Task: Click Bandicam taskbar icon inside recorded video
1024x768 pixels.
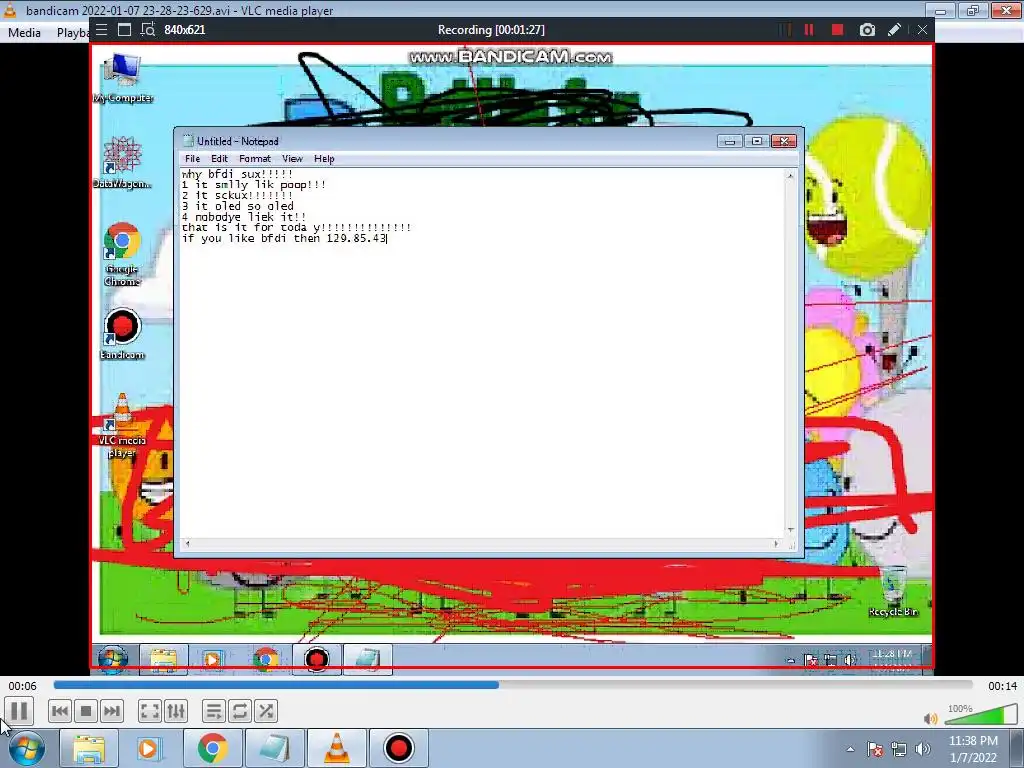Action: 316,660
